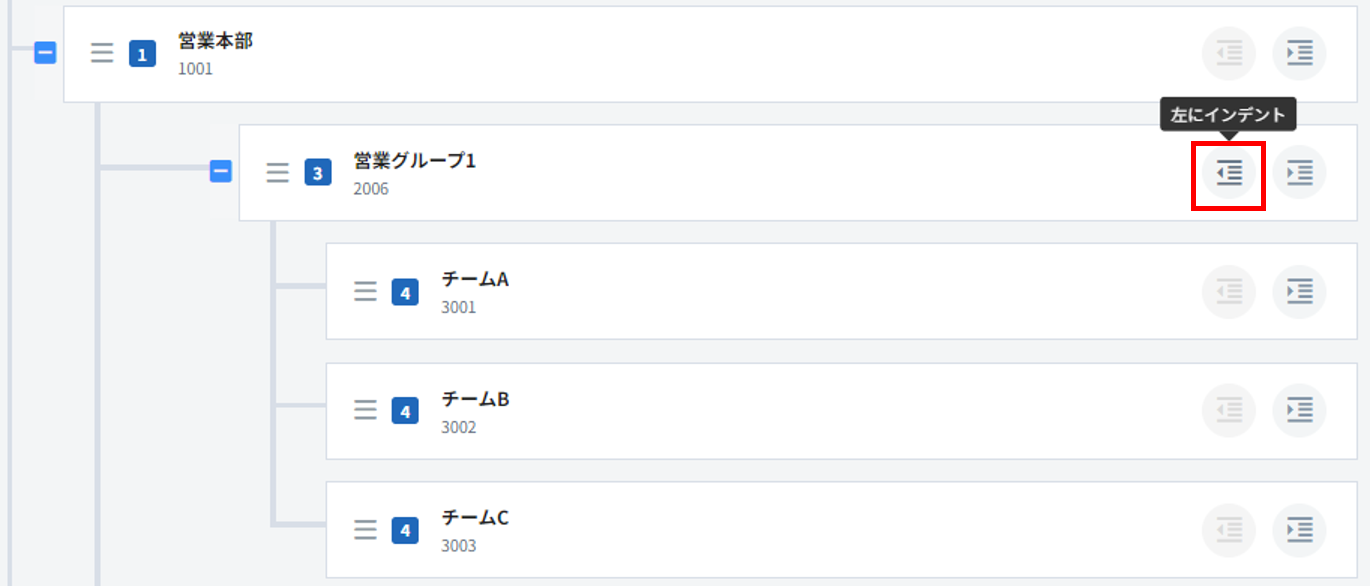Select the チームA department name

coord(475,280)
